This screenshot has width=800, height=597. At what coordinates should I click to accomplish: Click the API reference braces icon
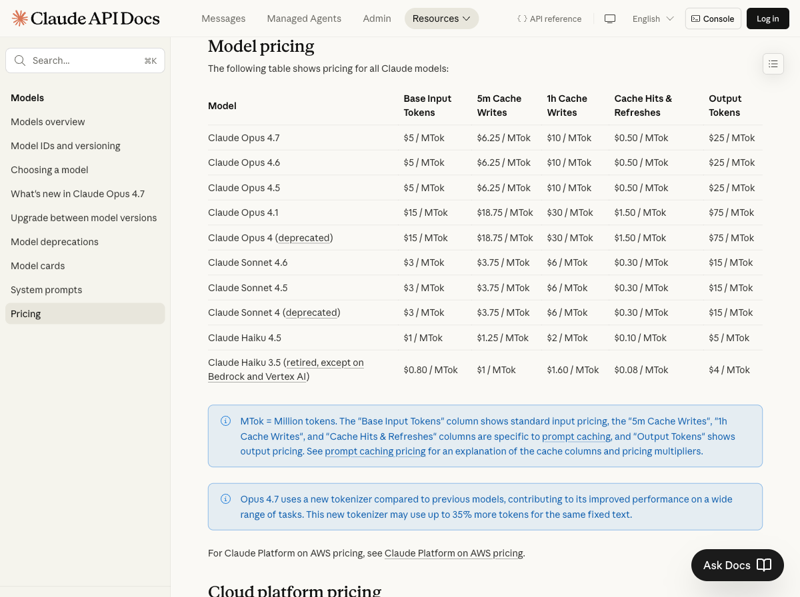click(522, 19)
